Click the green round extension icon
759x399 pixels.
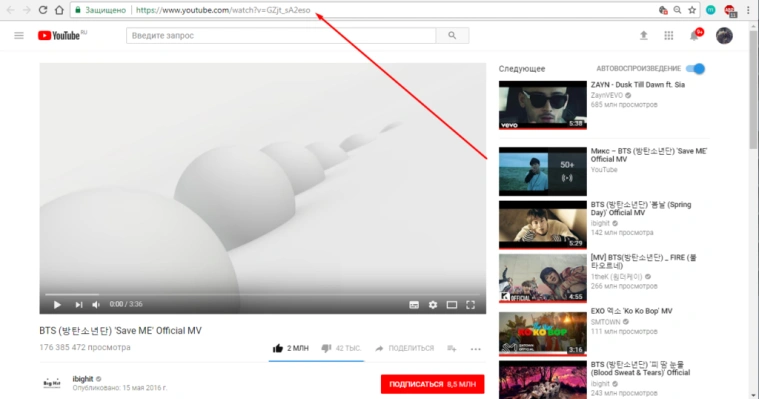point(711,10)
